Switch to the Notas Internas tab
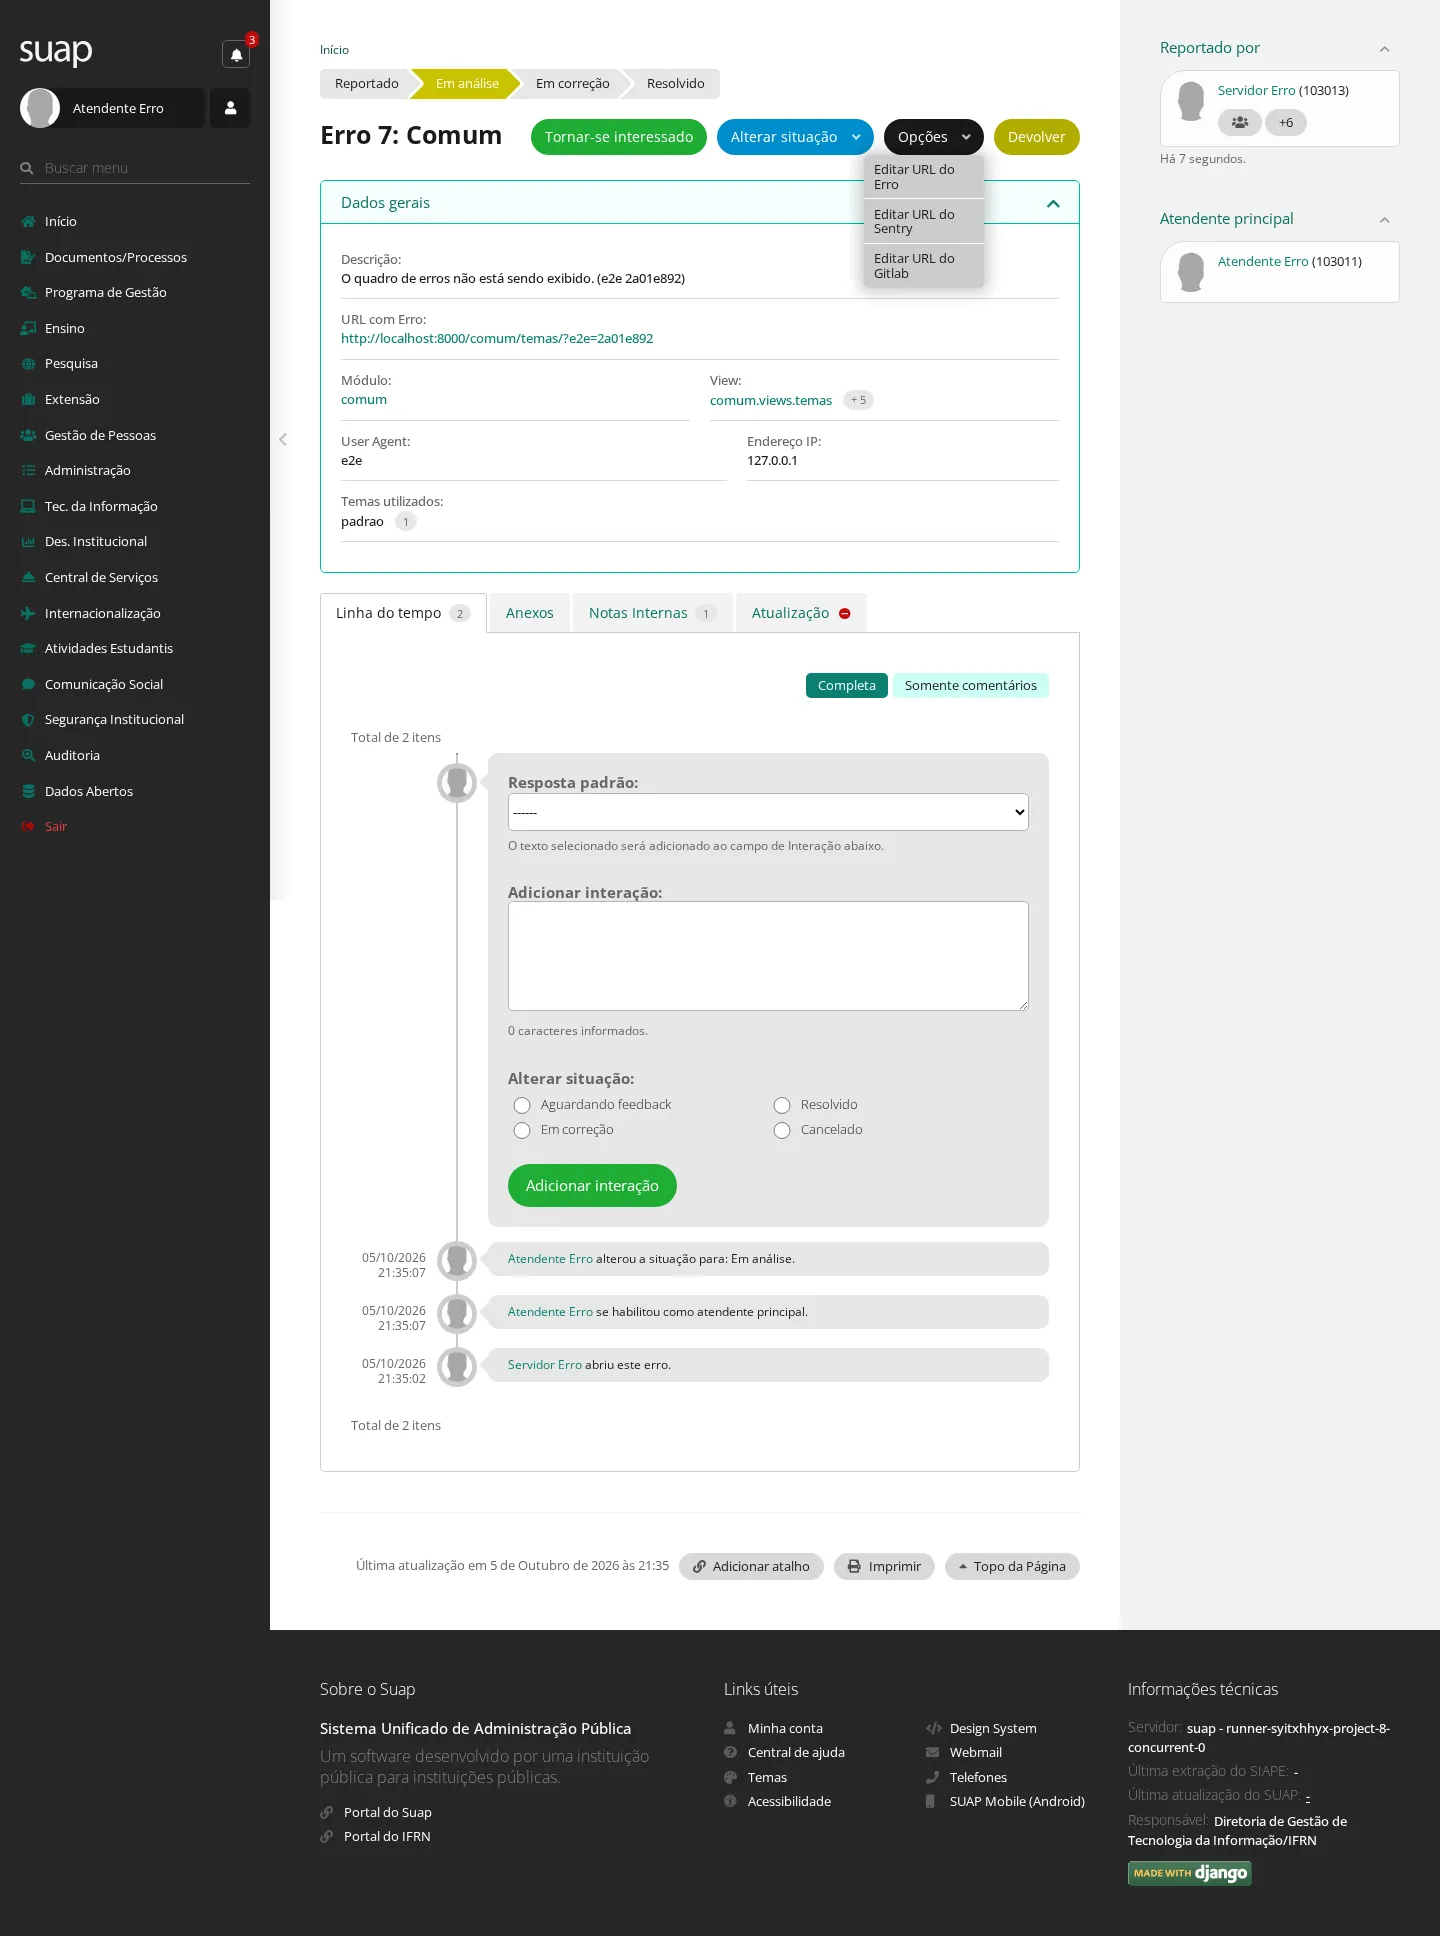 click(652, 613)
